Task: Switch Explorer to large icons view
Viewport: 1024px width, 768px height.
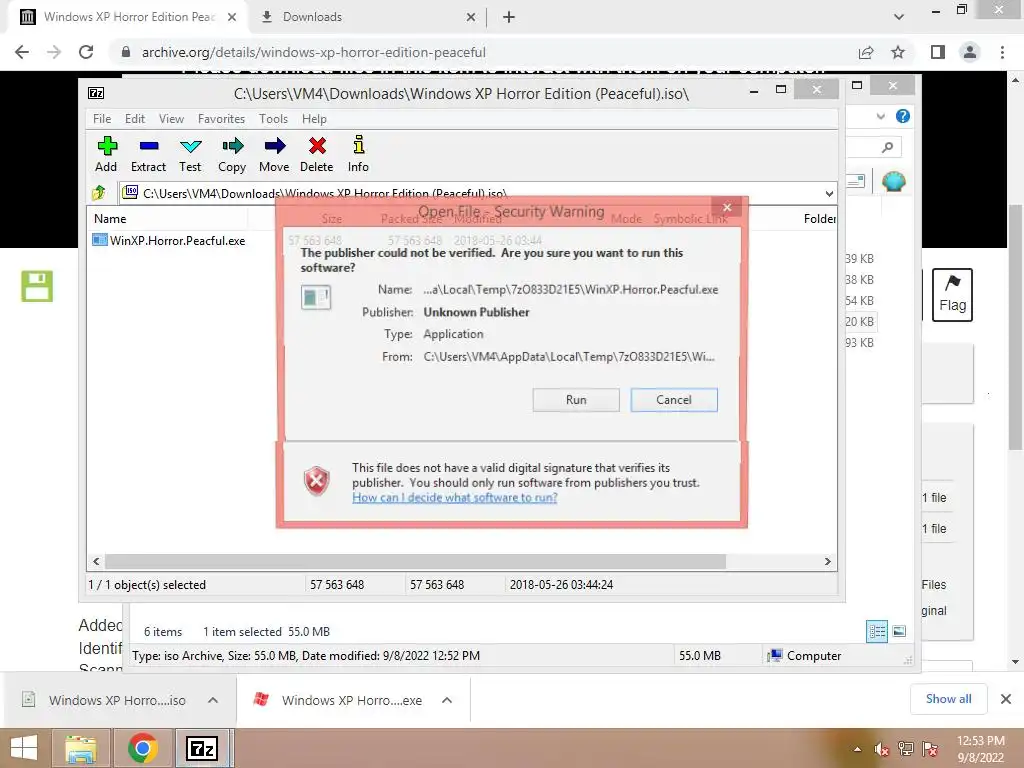Action: coord(899,631)
